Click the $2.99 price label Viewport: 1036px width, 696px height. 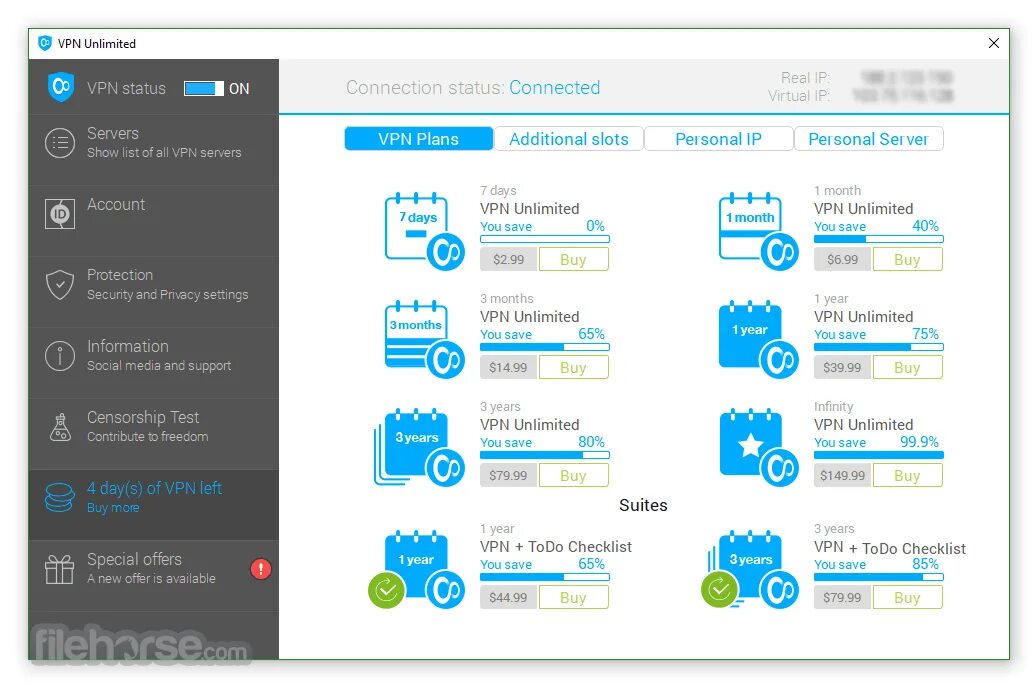(508, 259)
